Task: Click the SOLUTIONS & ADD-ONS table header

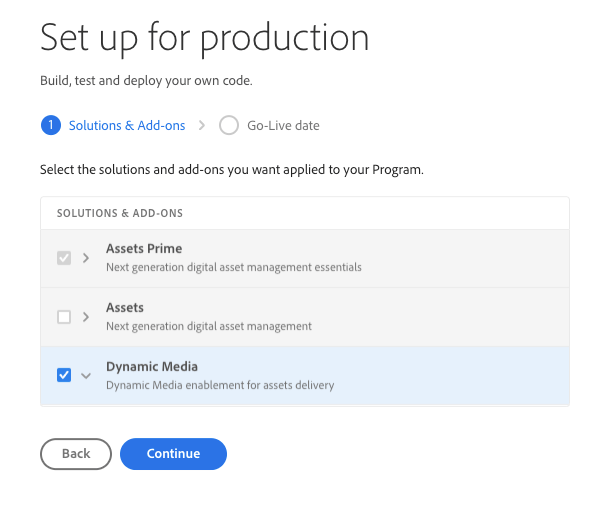Action: [x=119, y=214]
